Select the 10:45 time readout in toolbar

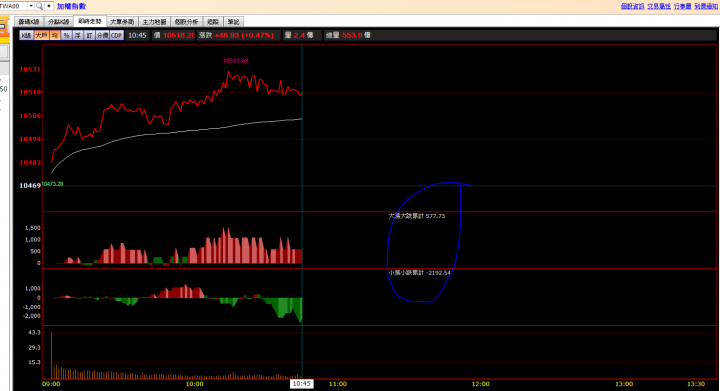click(x=137, y=35)
